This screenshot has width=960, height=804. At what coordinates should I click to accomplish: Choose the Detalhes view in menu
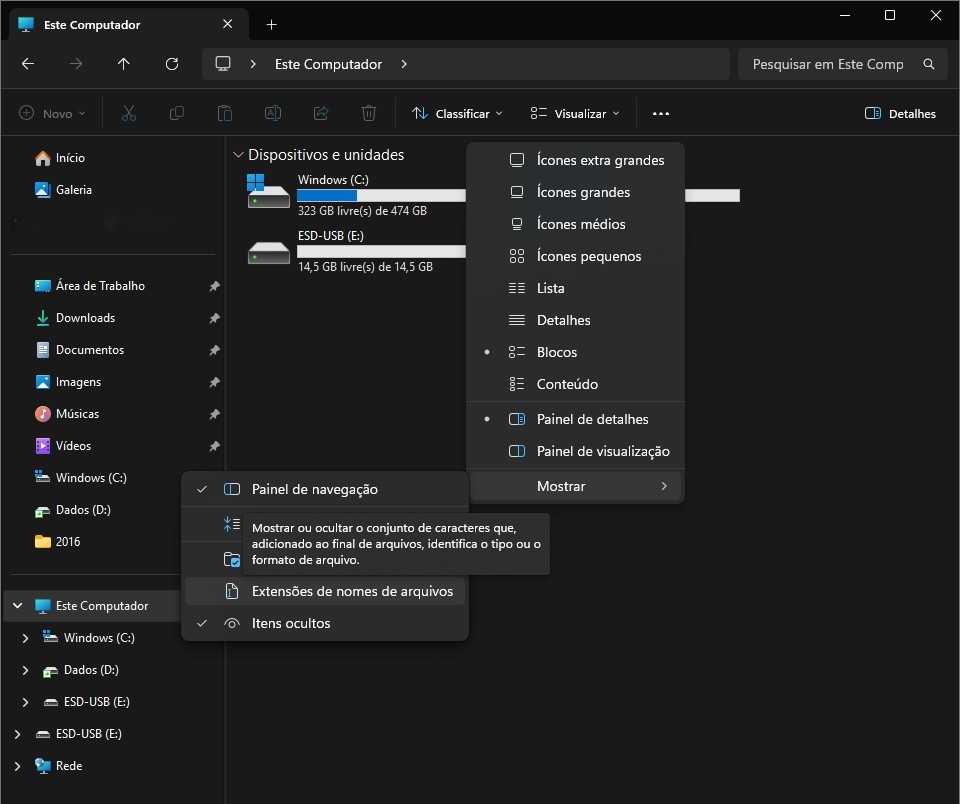pyautogui.click(x=563, y=320)
